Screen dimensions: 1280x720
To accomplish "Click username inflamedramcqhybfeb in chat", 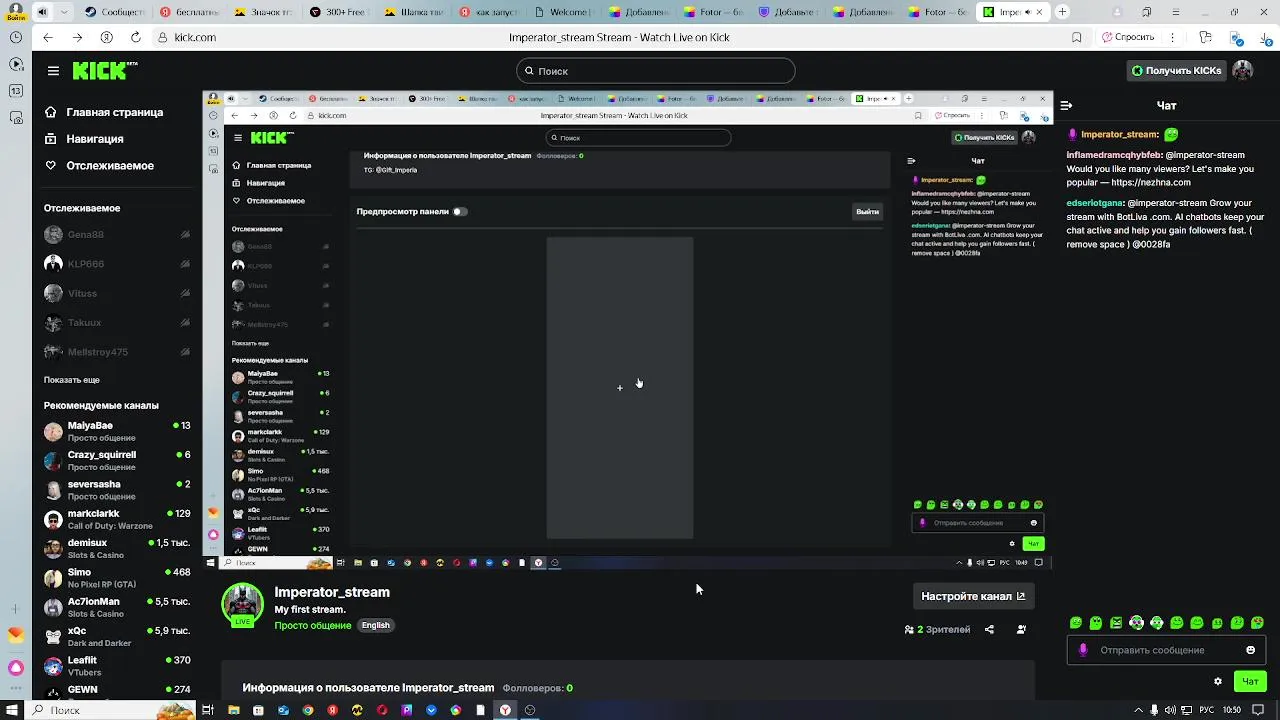I will click(1114, 155).
